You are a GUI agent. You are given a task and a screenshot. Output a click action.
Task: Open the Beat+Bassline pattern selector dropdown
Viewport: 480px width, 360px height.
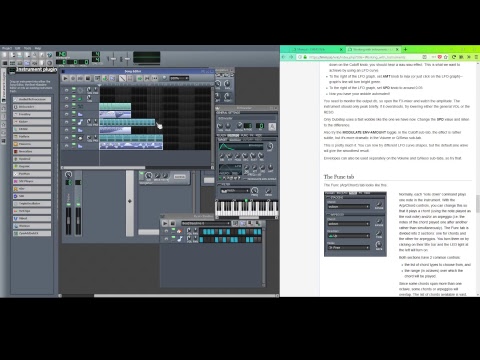(x=206, y=223)
